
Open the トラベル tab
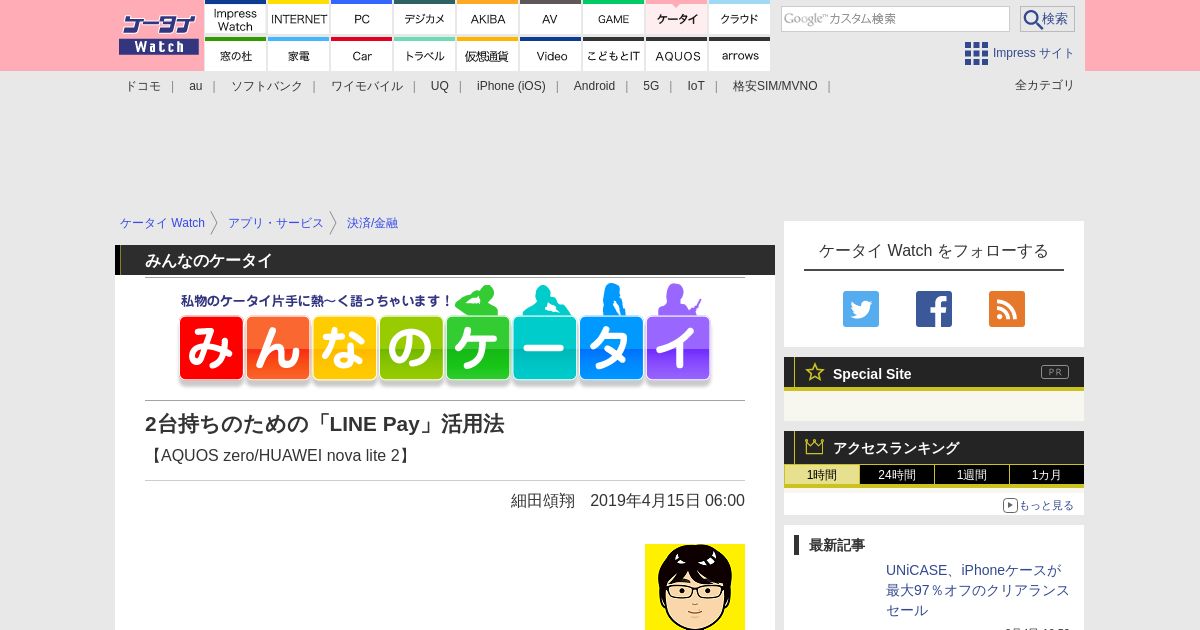(425, 54)
